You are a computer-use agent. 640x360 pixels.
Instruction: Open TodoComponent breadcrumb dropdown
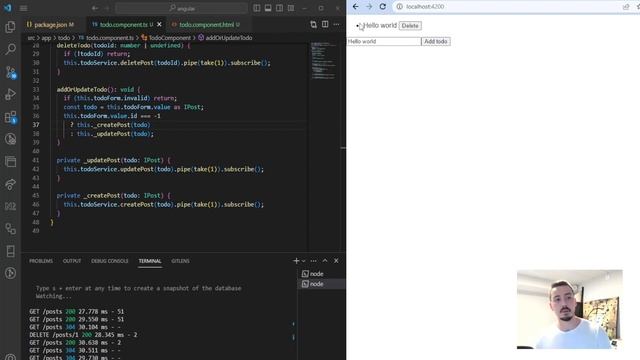169,38
